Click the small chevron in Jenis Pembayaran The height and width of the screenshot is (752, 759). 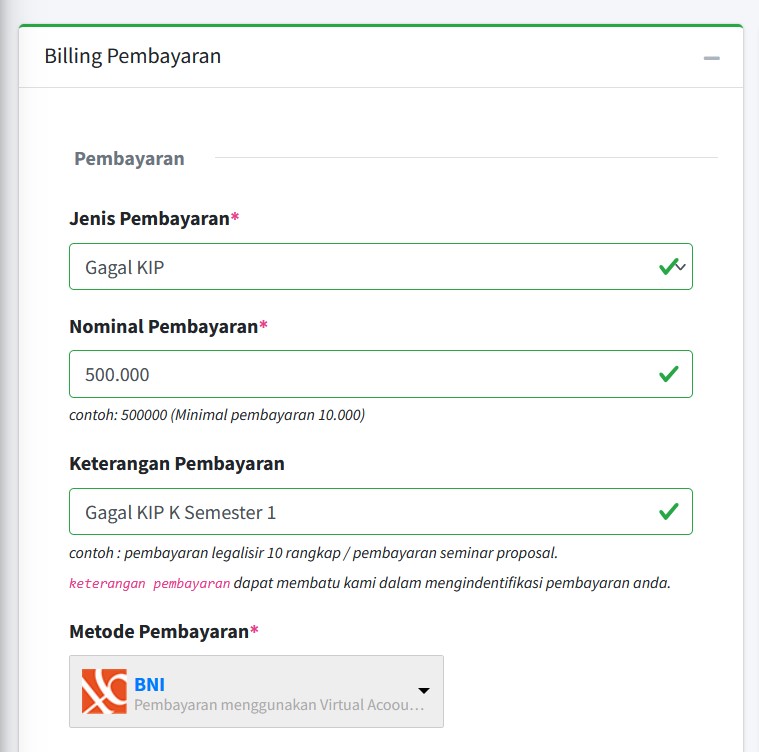pos(681,267)
